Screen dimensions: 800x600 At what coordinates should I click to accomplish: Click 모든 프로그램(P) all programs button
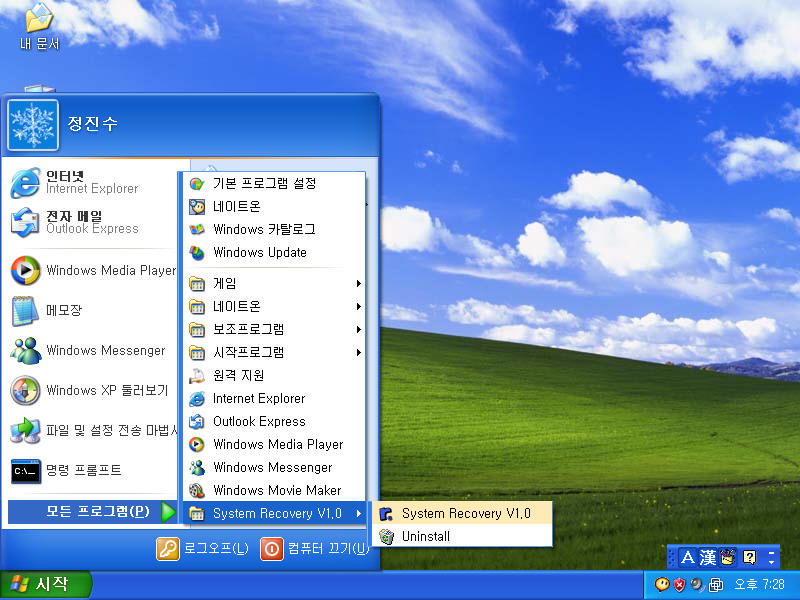pyautogui.click(x=93, y=512)
